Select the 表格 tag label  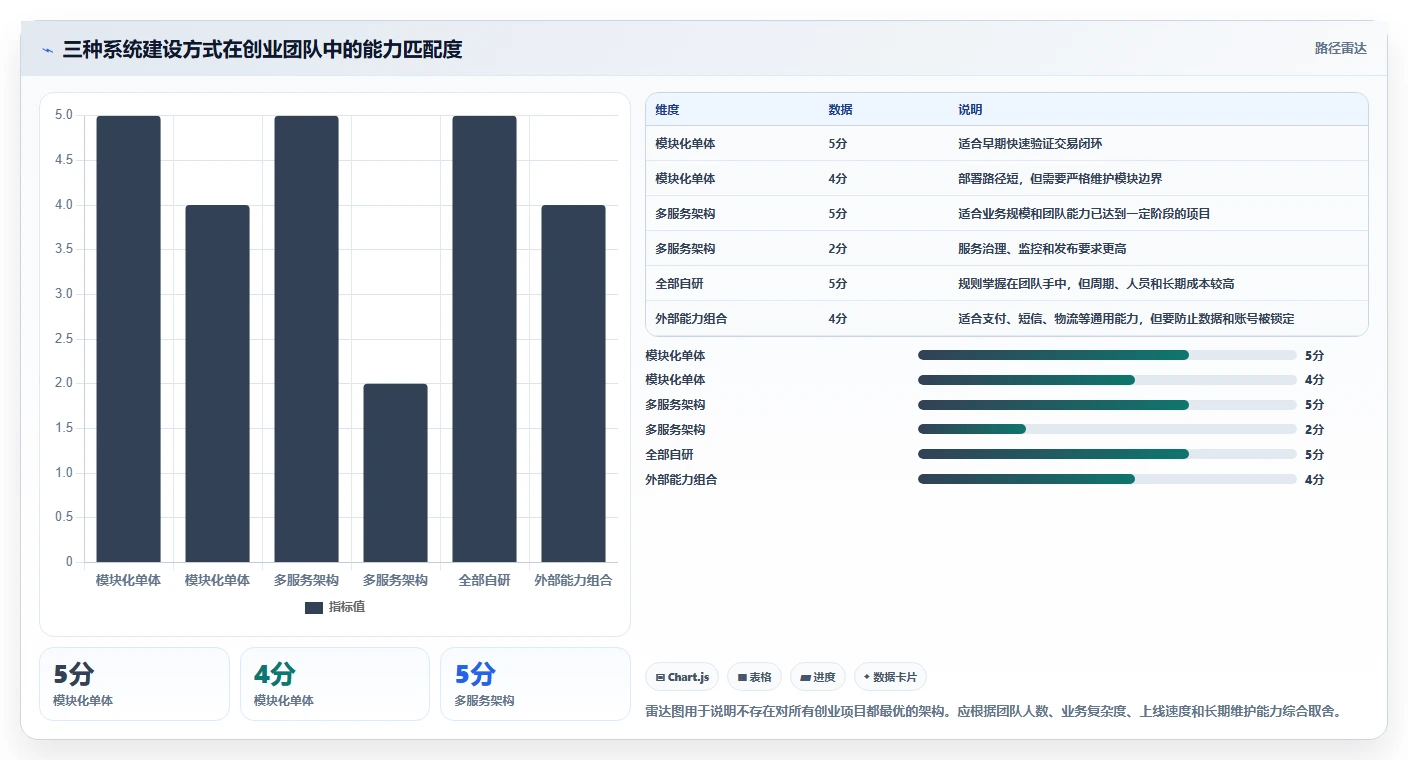760,677
